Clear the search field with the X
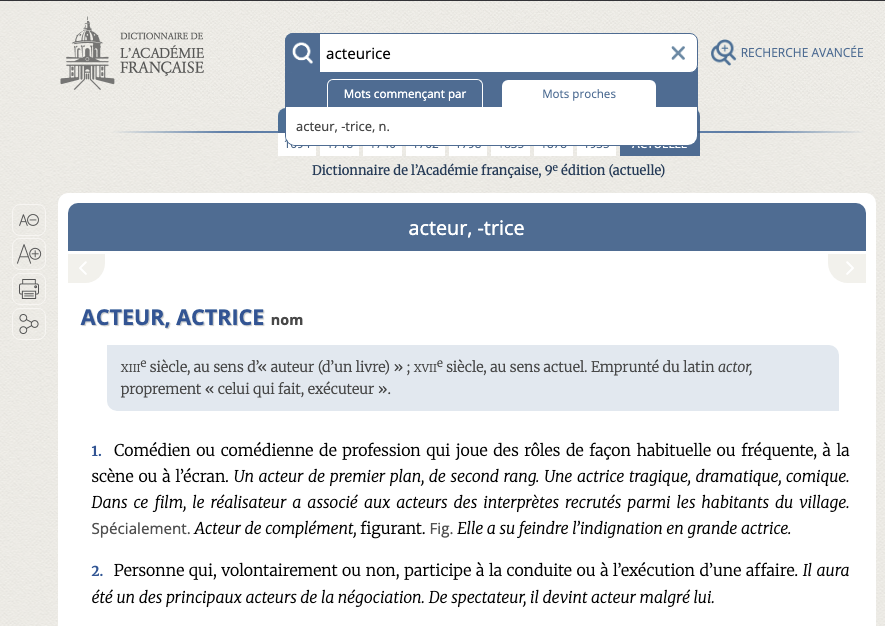The height and width of the screenshot is (626, 885). 678,53
